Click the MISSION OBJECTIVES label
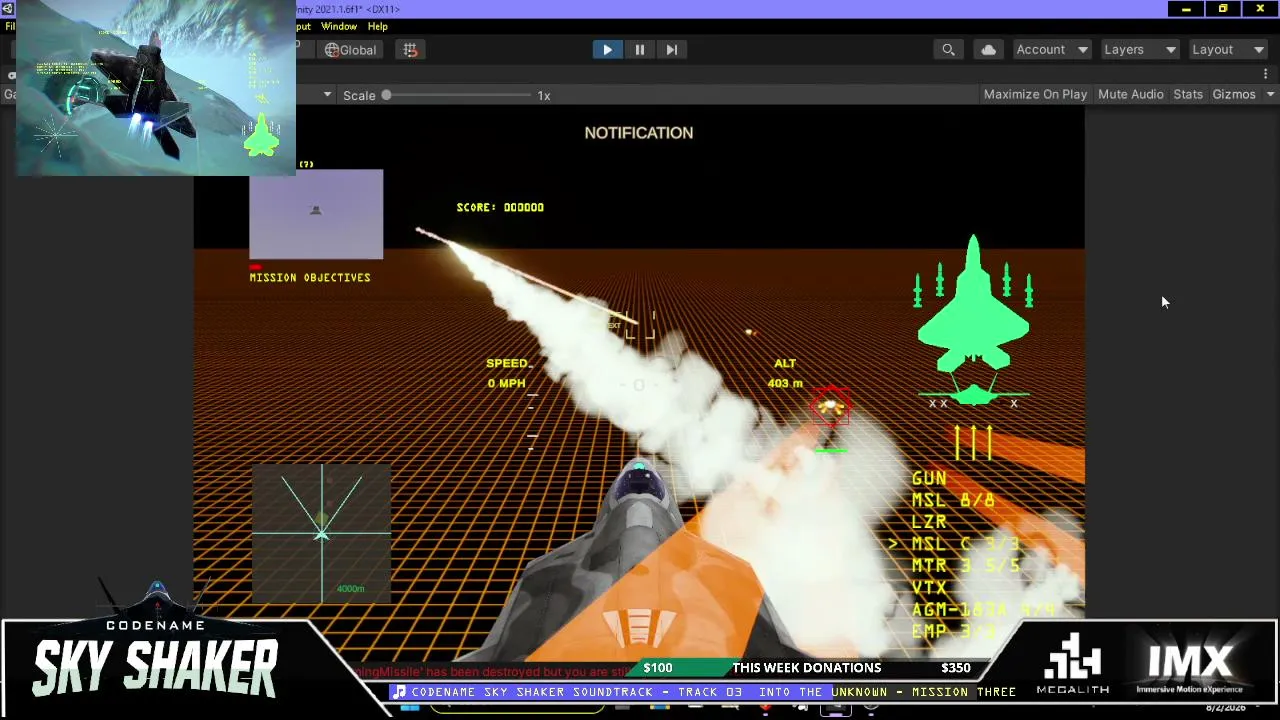 (x=310, y=278)
